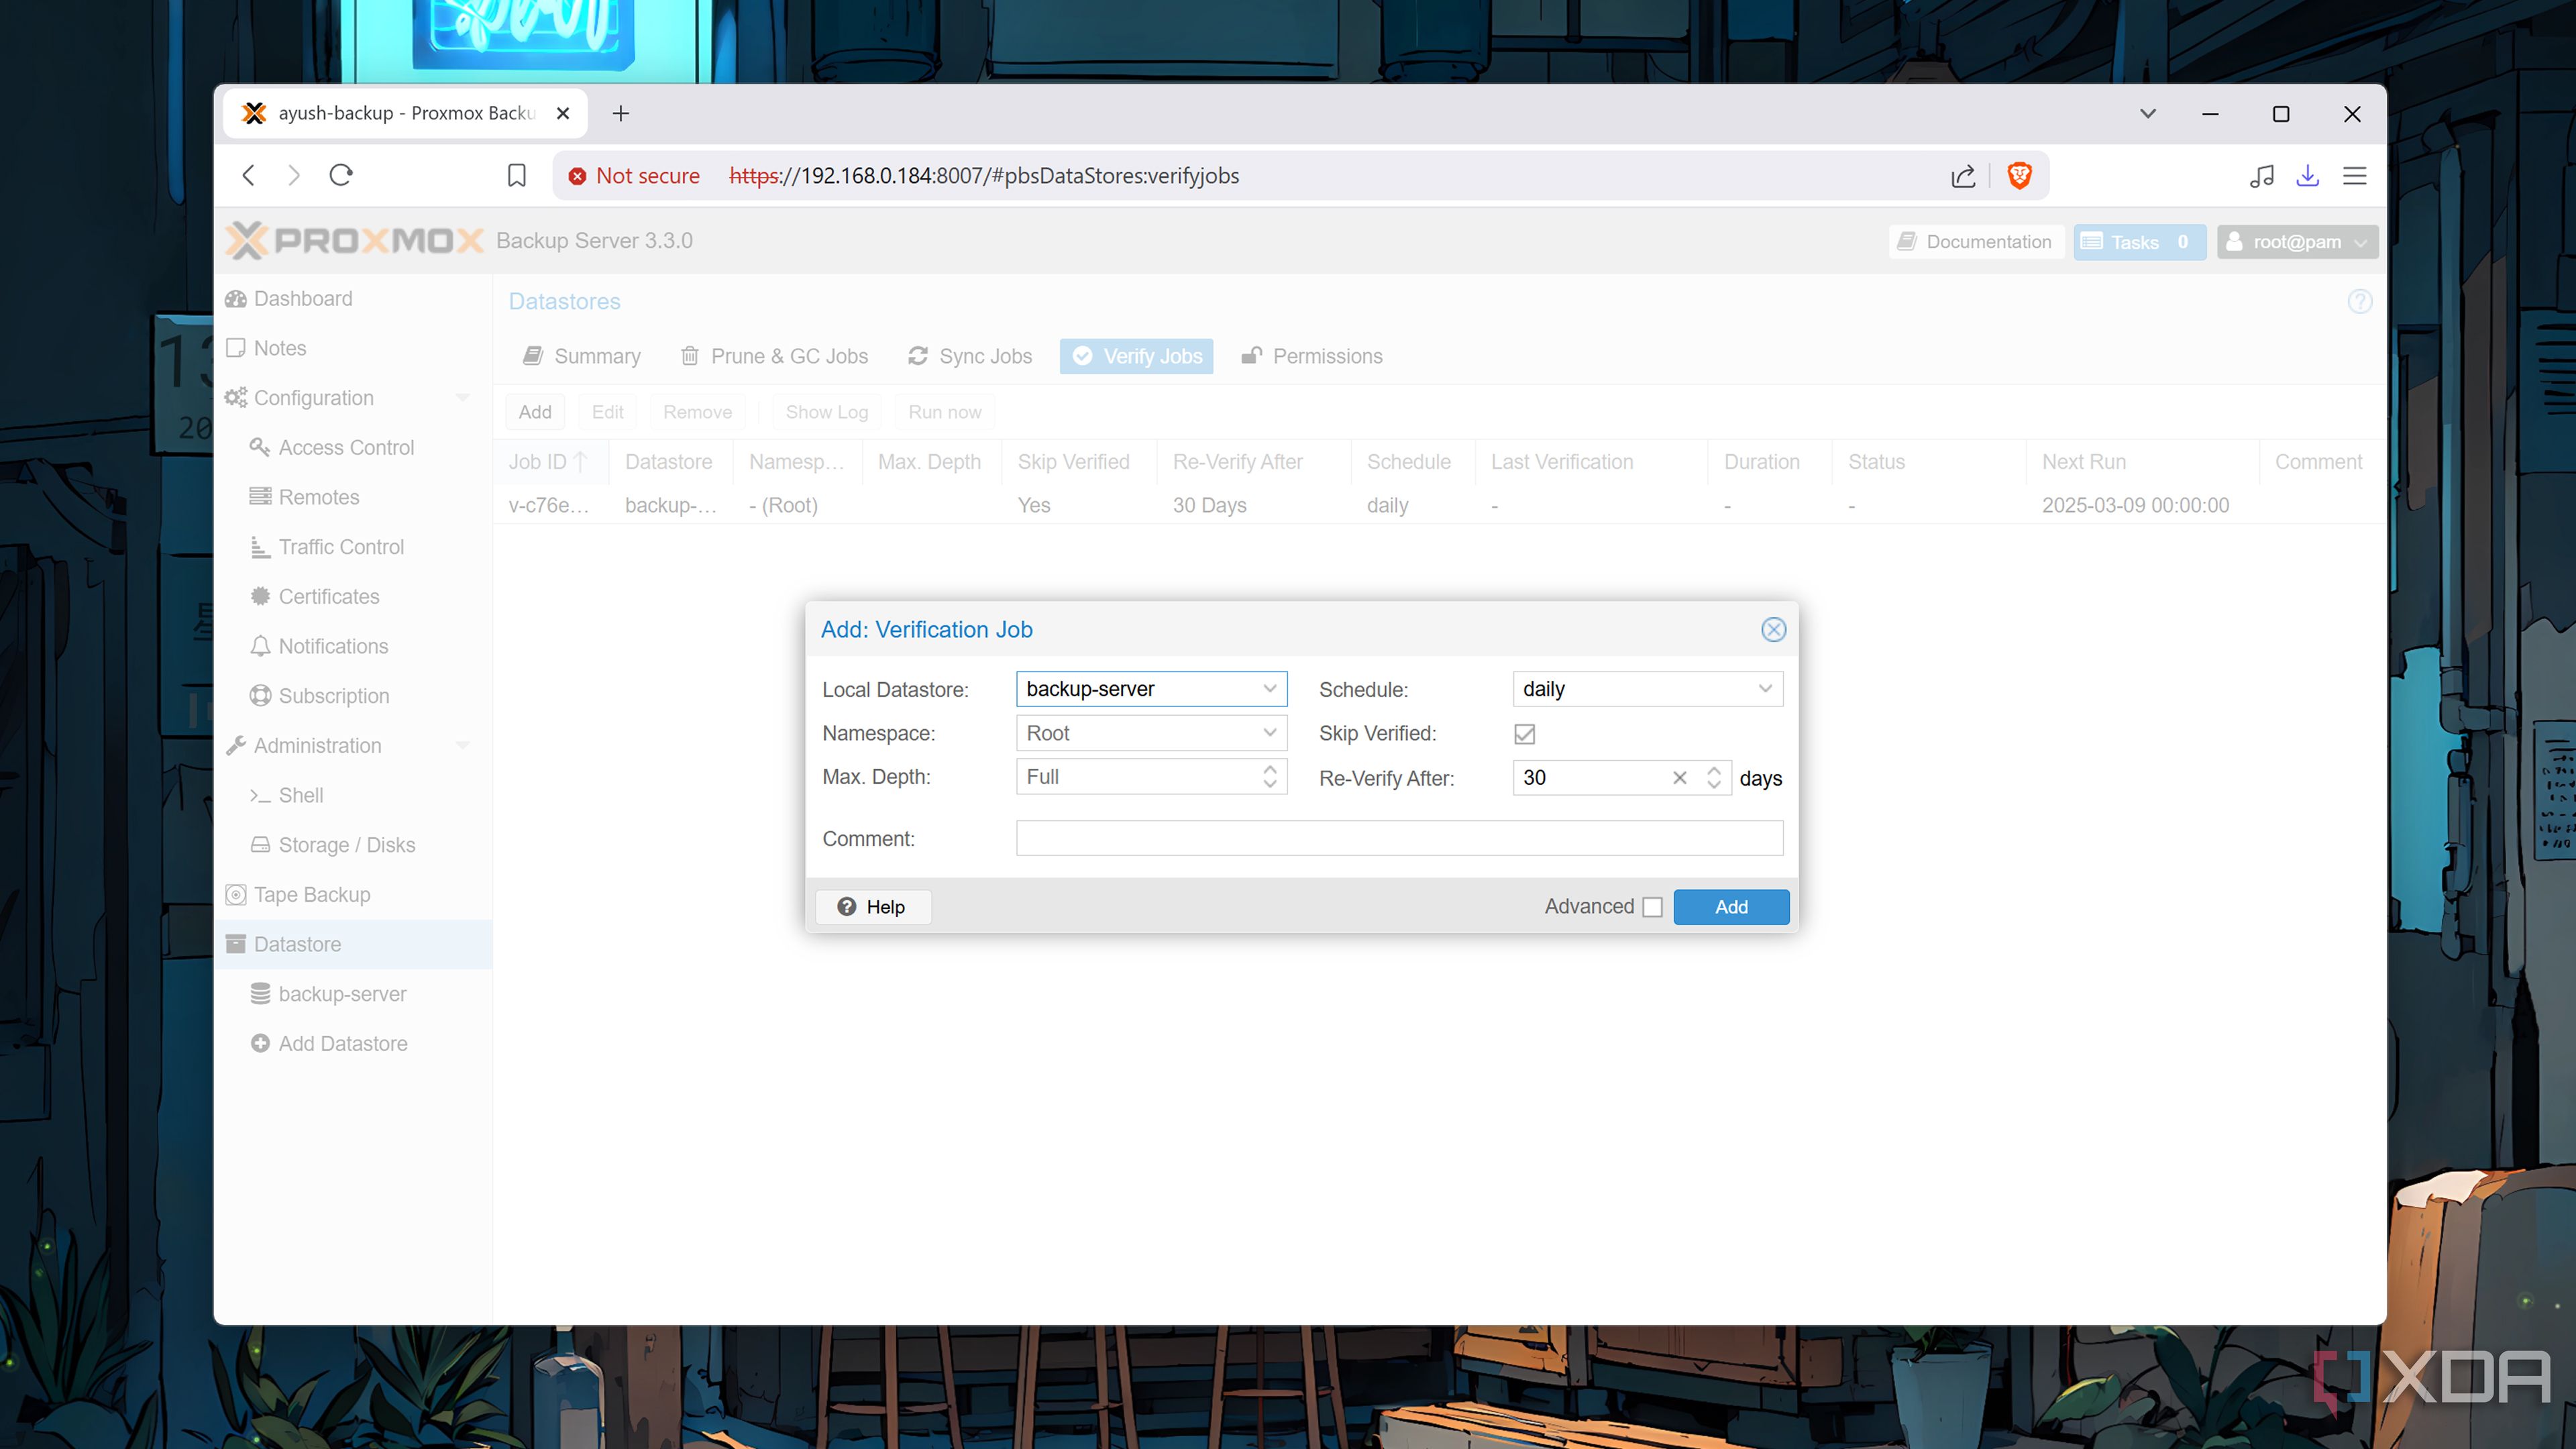Reload the page with the refresh icon
The height and width of the screenshot is (1449, 2576).
click(x=341, y=176)
